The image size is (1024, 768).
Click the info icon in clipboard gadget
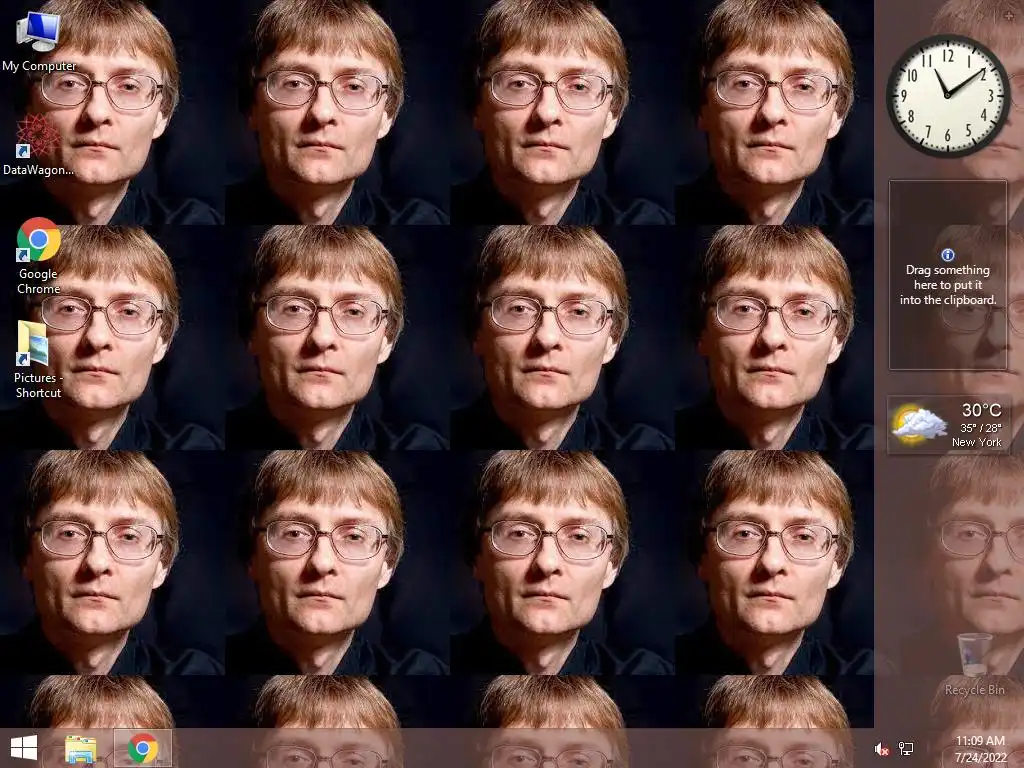pos(948,255)
